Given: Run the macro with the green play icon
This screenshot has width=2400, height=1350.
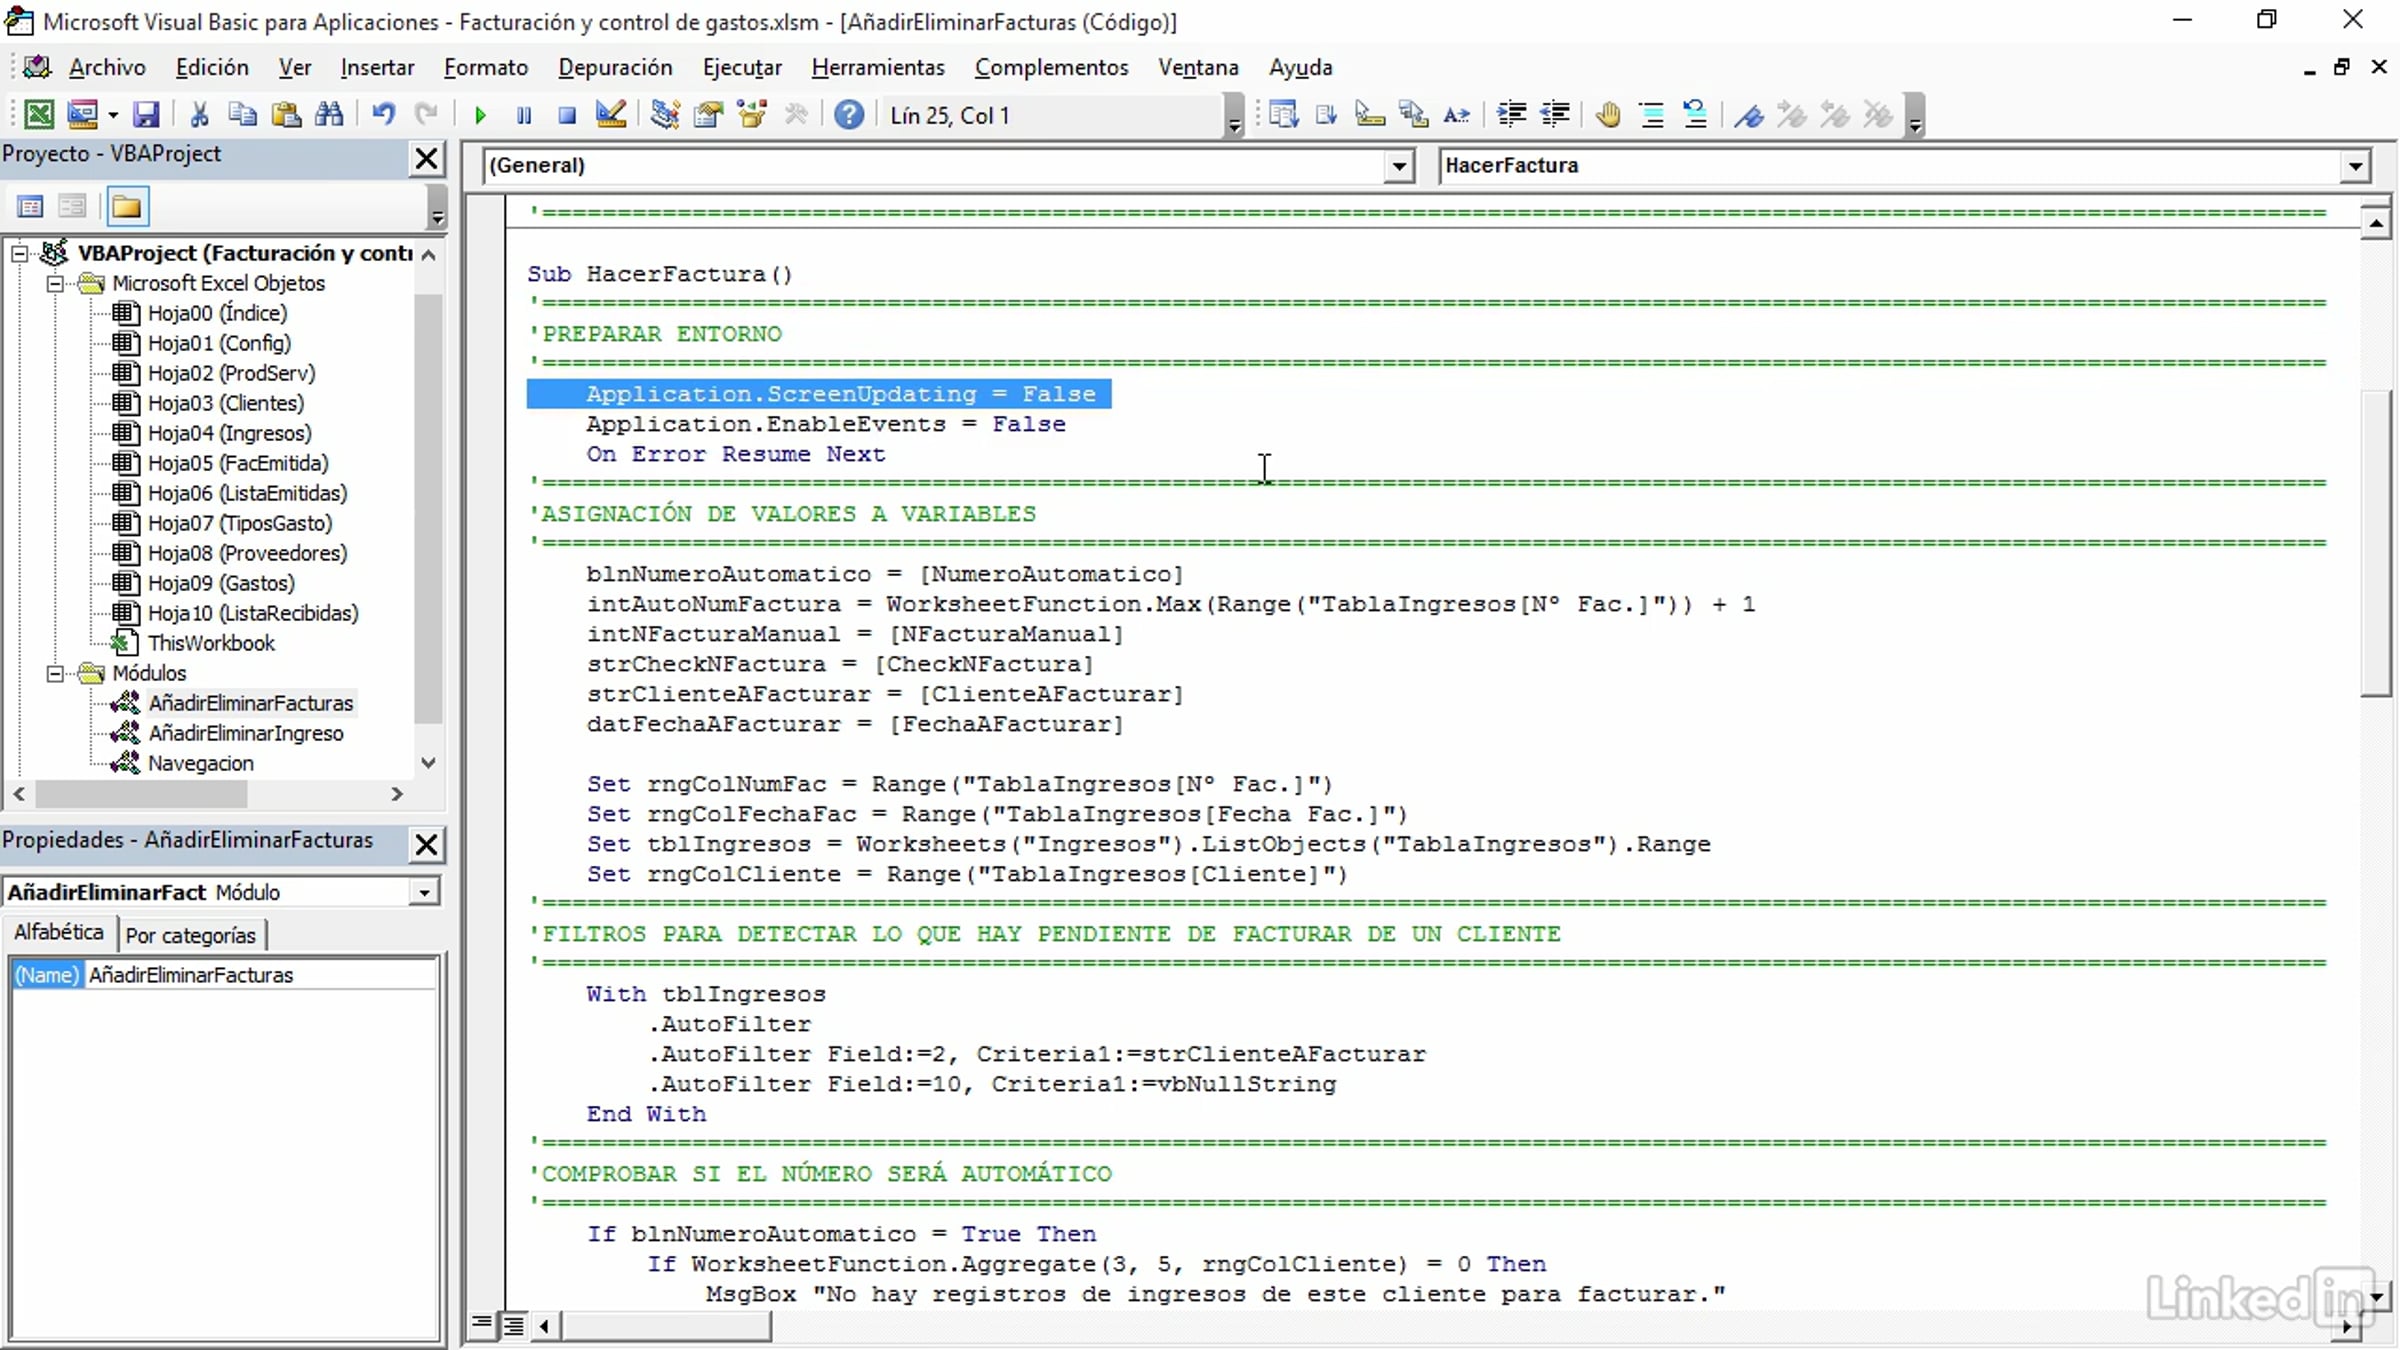Looking at the screenshot, I should [x=480, y=115].
